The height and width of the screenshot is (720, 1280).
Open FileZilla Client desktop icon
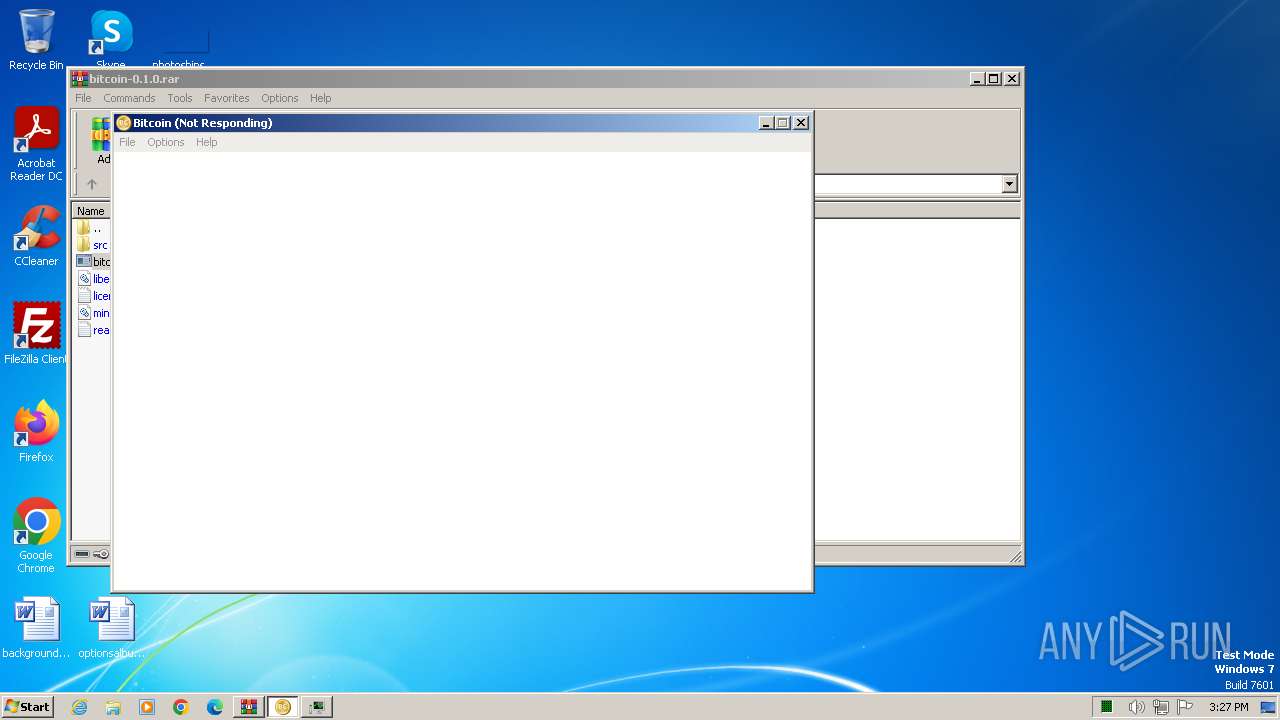point(36,334)
